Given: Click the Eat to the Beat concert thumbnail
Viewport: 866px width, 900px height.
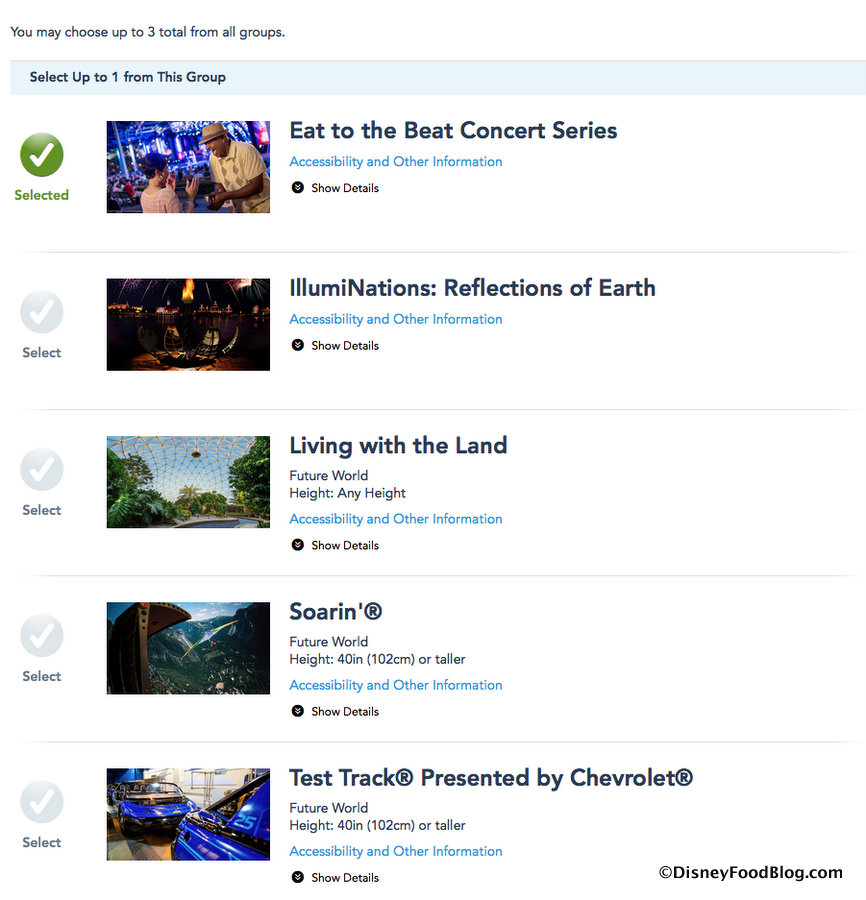Looking at the screenshot, I should coord(188,167).
